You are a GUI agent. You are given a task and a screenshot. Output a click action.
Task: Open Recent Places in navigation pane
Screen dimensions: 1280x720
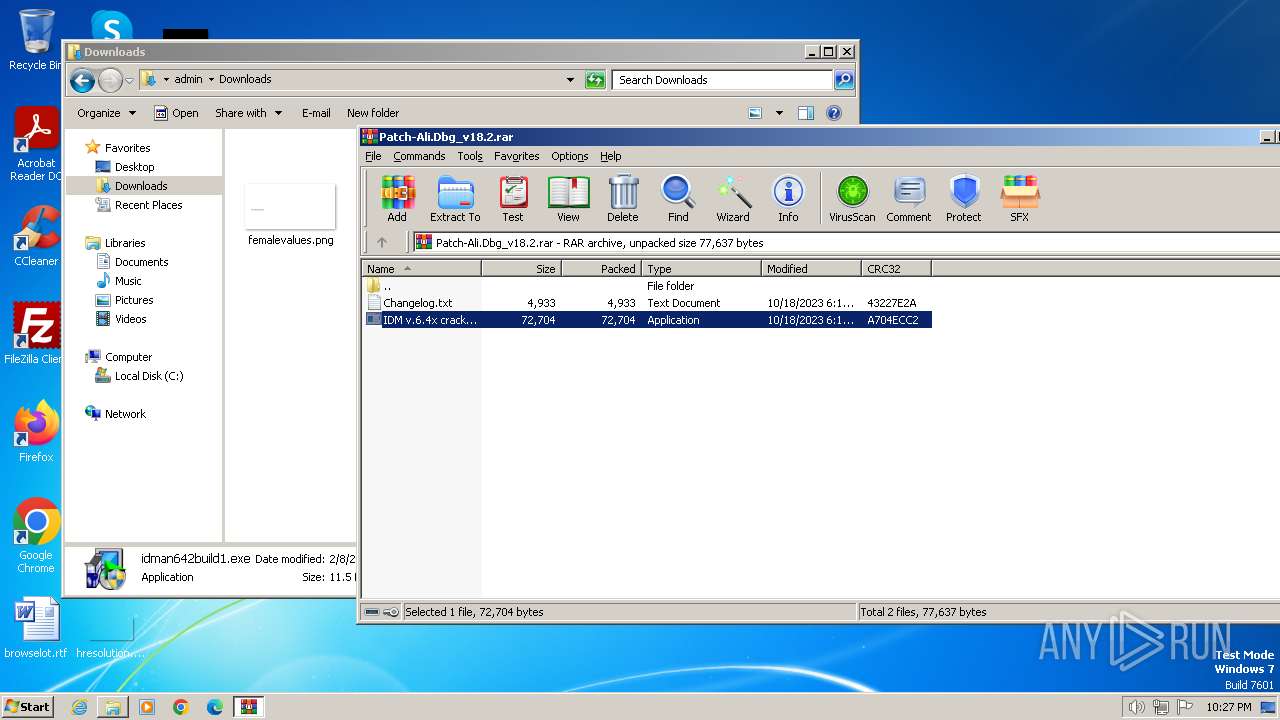148,205
